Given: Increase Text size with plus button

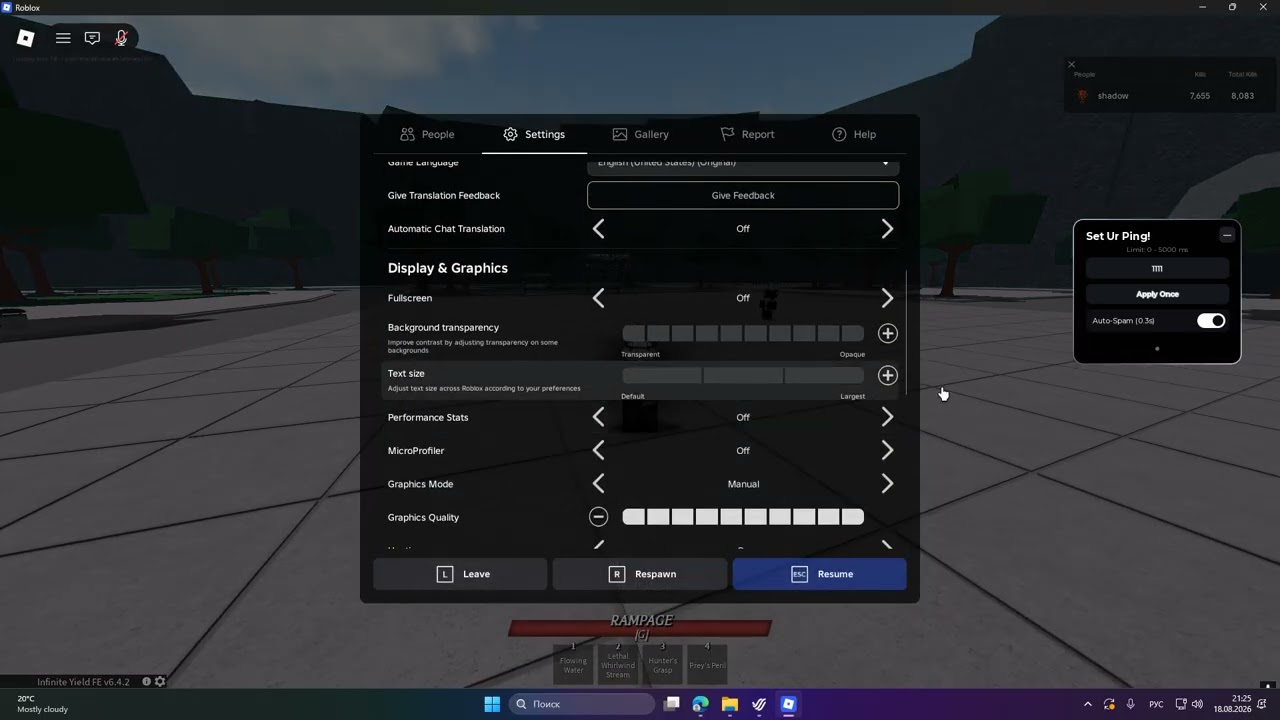Looking at the screenshot, I should click(x=887, y=375).
